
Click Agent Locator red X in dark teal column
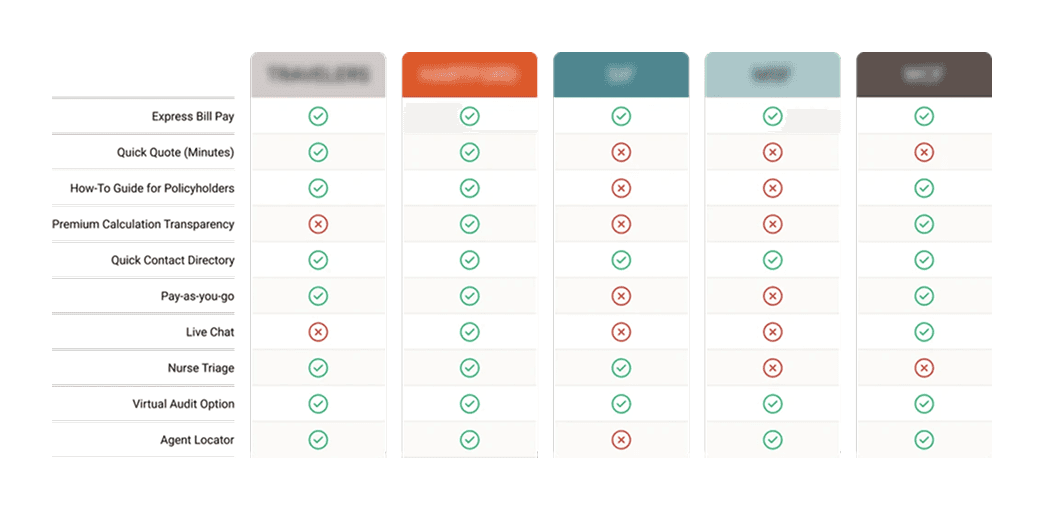click(621, 439)
